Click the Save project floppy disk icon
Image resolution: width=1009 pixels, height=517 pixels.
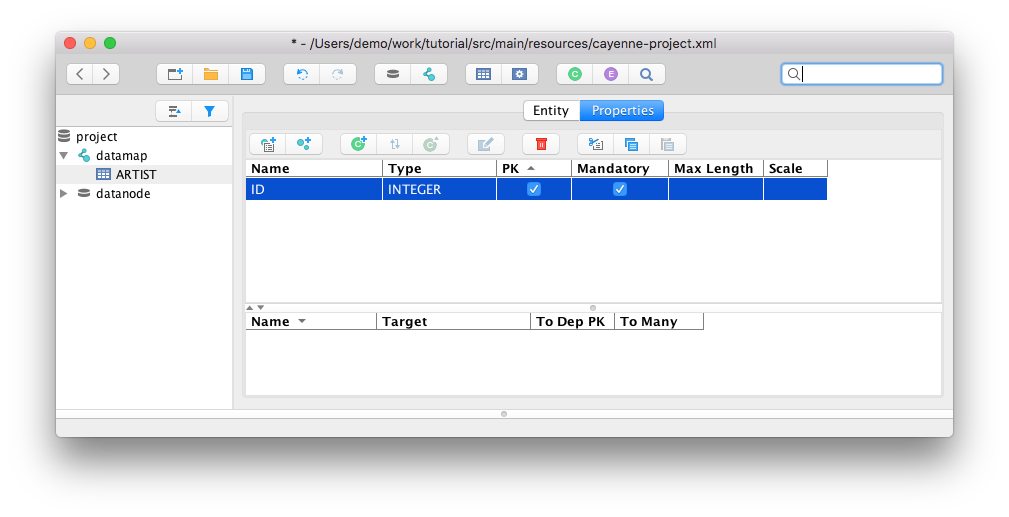pyautogui.click(x=246, y=74)
